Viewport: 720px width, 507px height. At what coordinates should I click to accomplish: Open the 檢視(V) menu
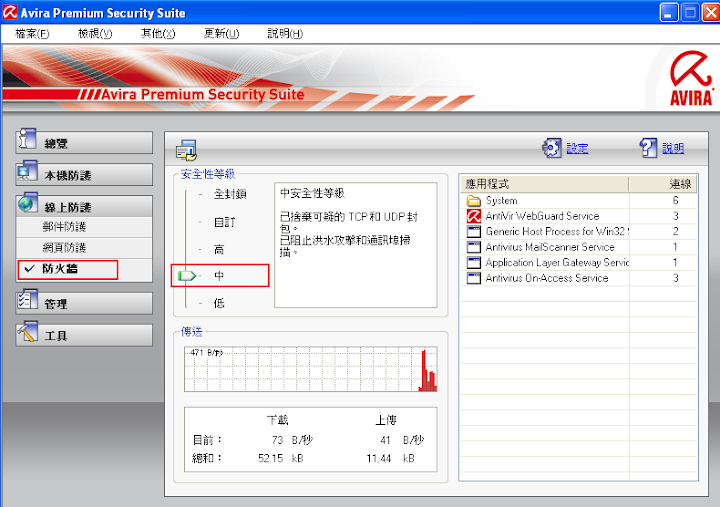coord(95,34)
